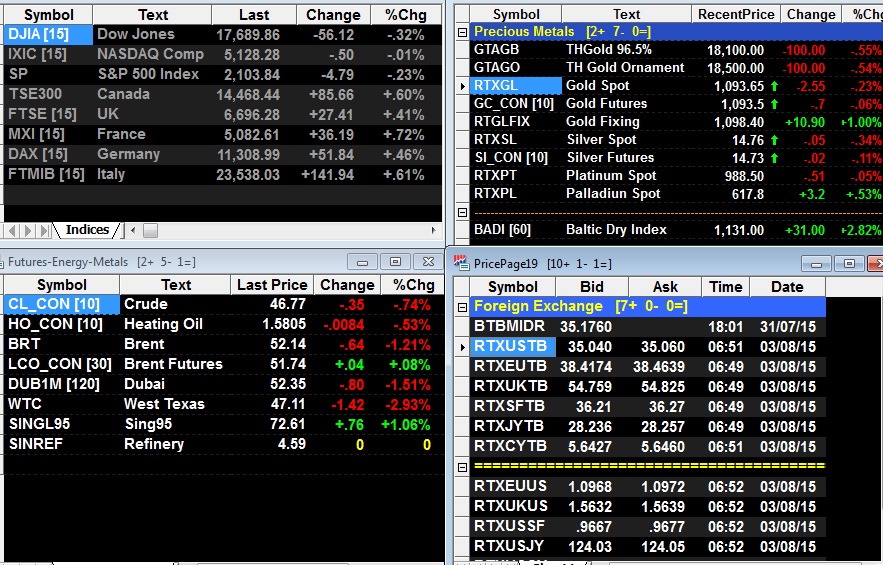
Task: Minimize the Futures-Energy-Metals window
Action: [362, 262]
